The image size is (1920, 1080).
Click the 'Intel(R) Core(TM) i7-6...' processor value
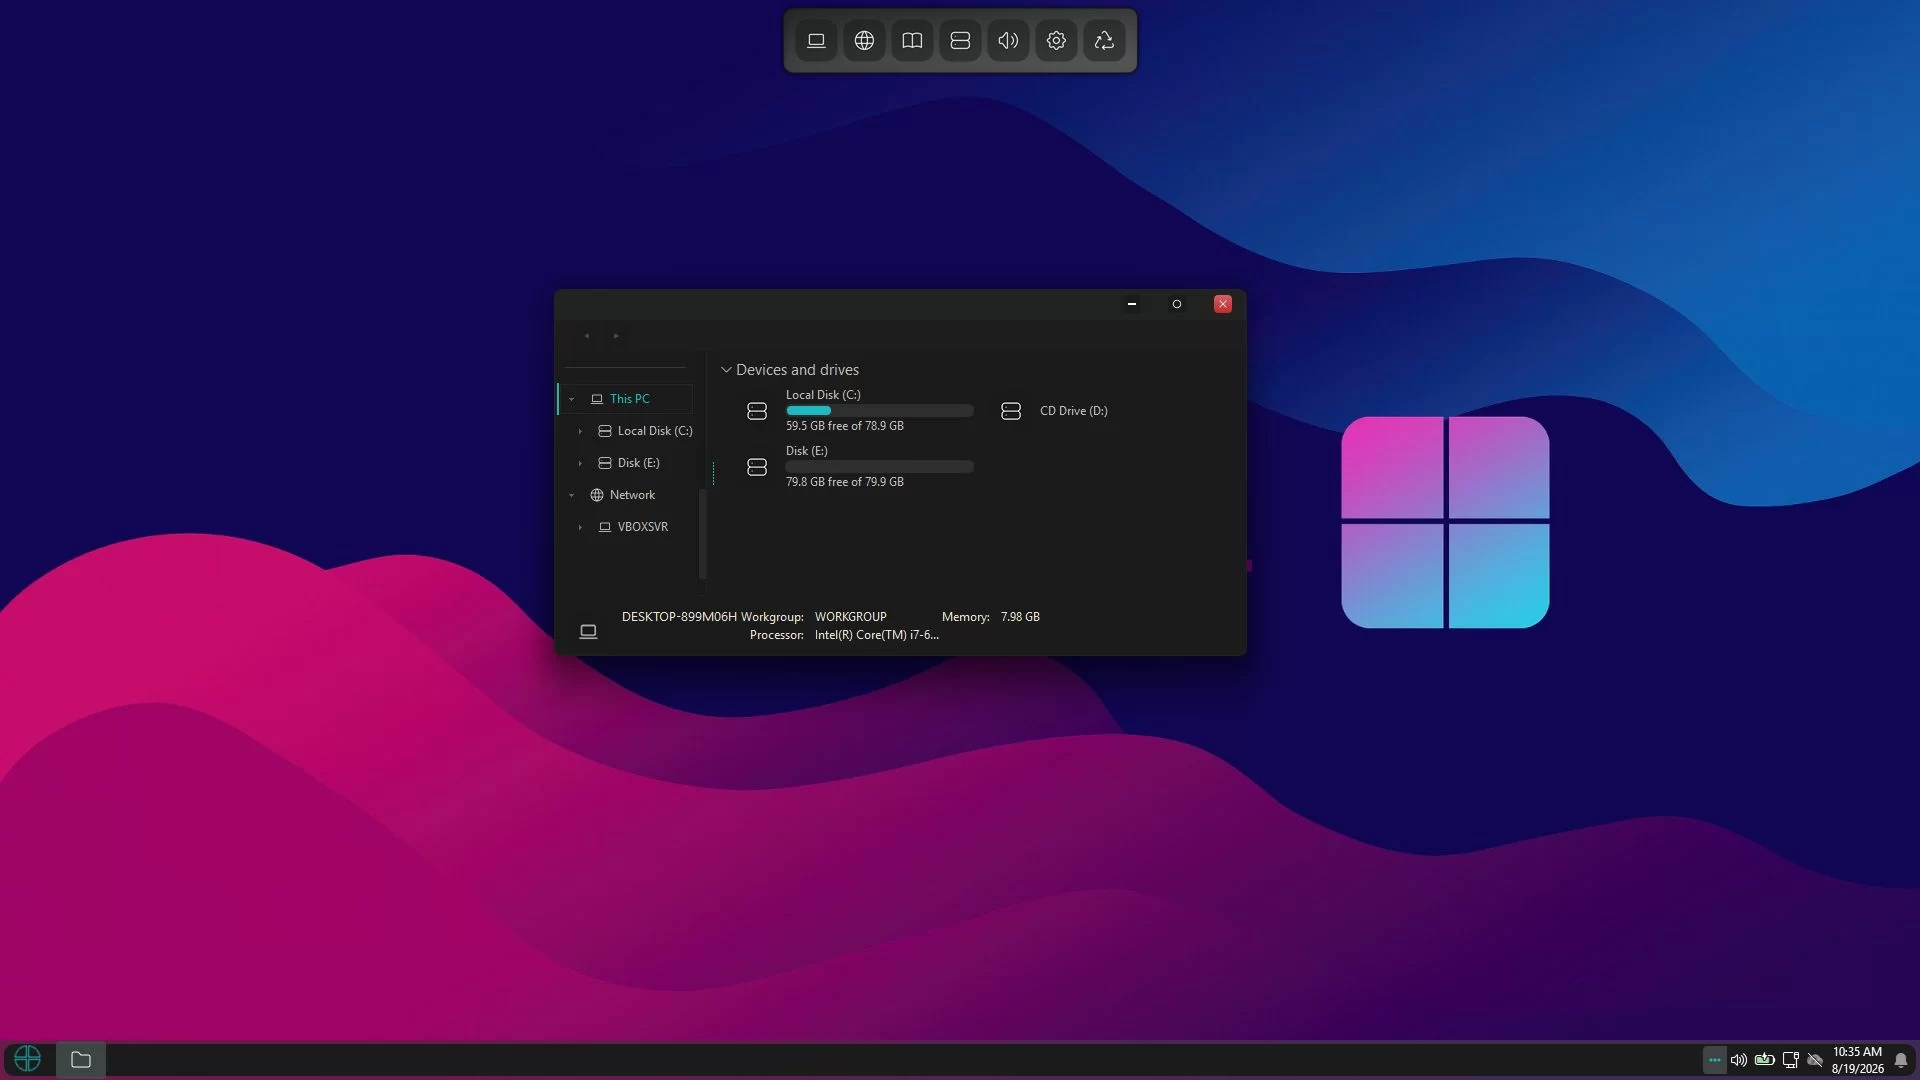tap(876, 635)
